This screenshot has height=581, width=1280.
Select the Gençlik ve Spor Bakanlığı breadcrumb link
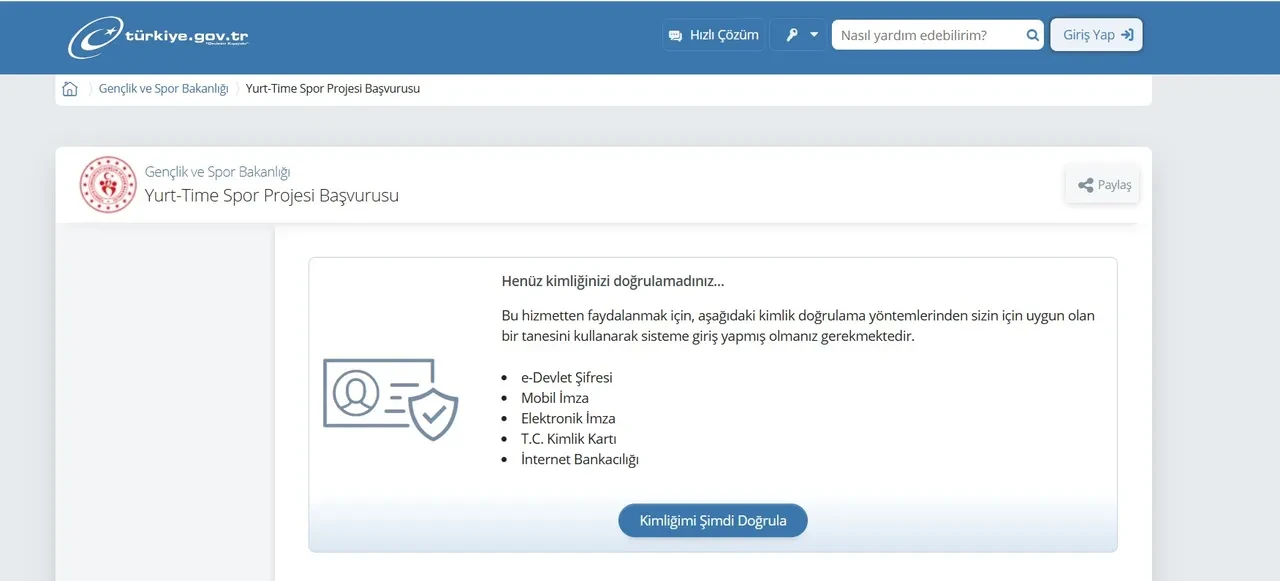166,88
